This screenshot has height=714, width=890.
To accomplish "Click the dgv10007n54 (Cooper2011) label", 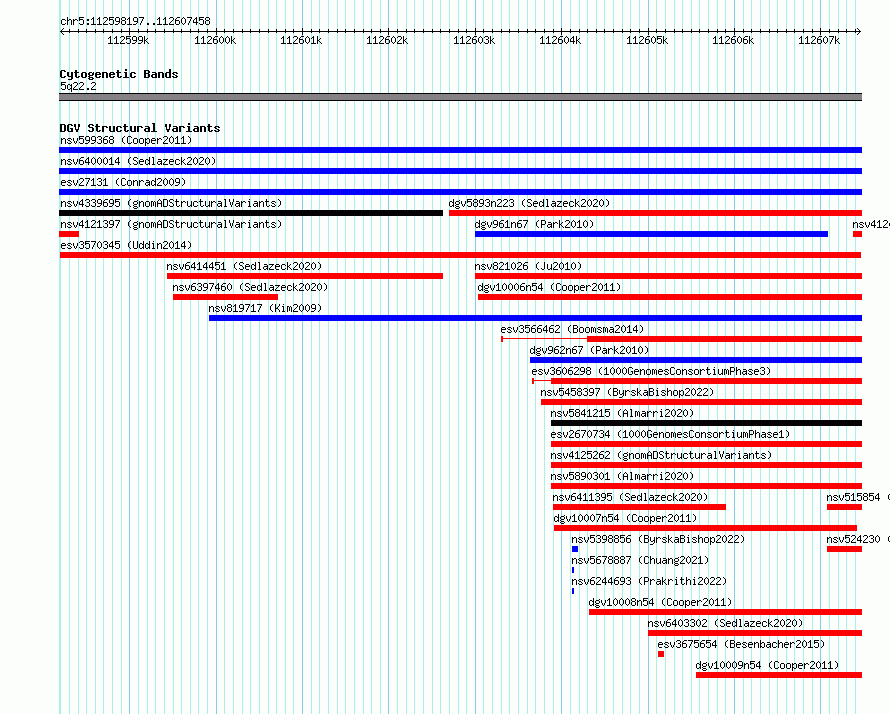I will pos(625,518).
